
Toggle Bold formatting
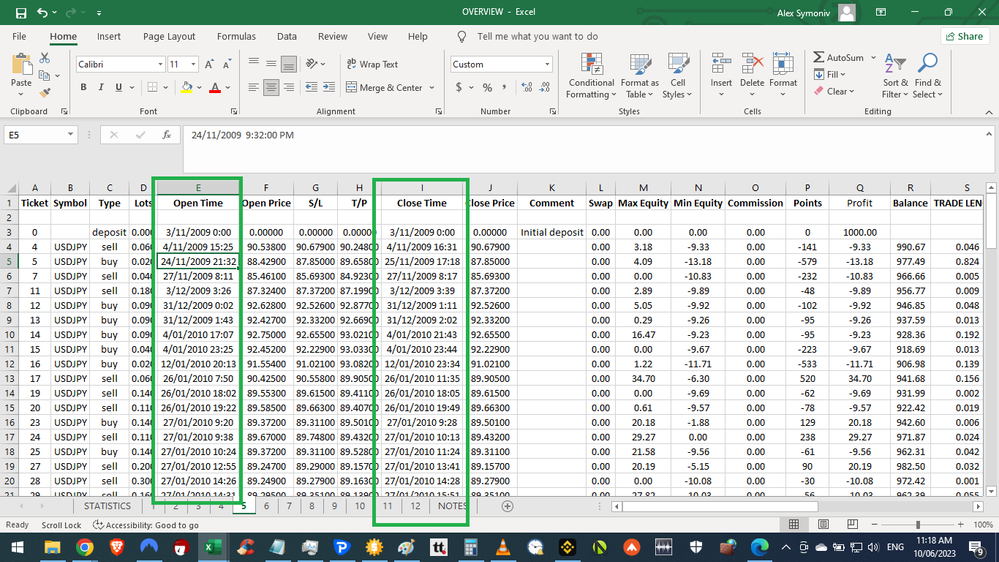(x=84, y=88)
